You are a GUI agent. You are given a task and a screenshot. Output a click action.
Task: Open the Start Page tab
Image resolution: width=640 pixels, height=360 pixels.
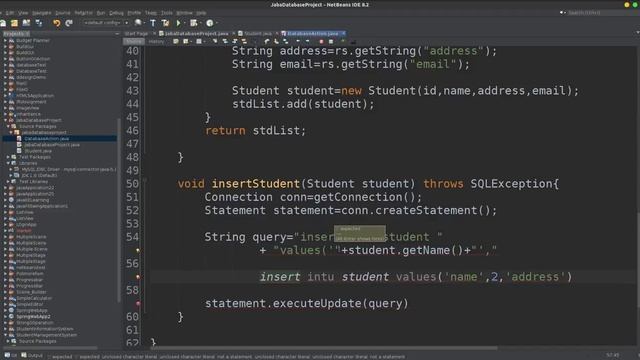coord(136,33)
